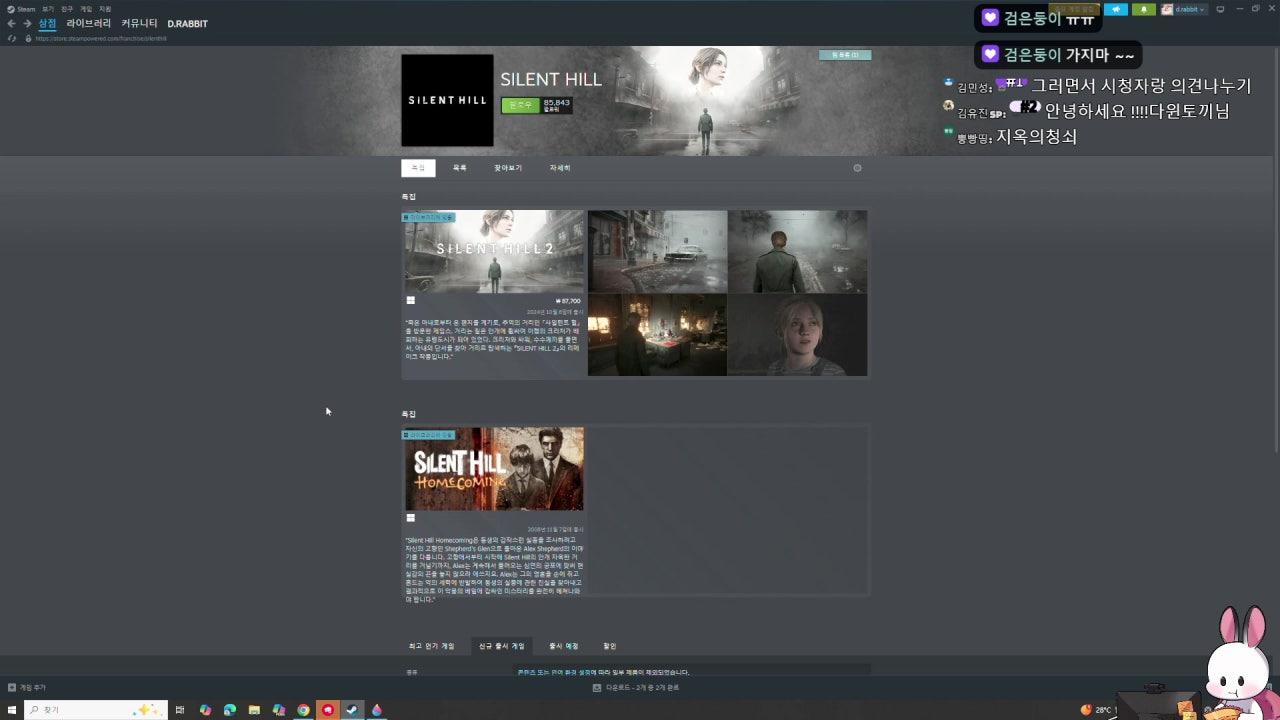Click the padlock icon beside the URL
This screenshot has height=720, width=1280.
point(28,38)
